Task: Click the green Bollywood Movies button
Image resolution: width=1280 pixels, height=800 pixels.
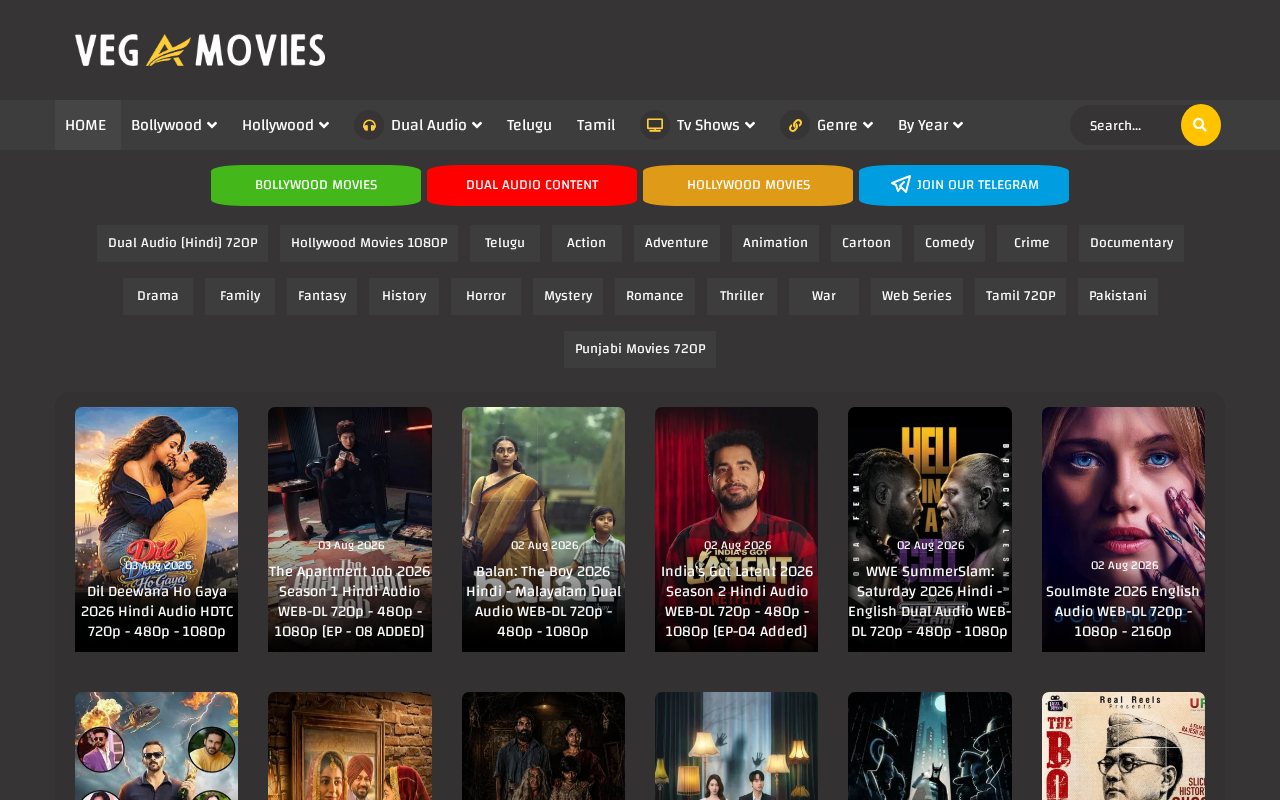Action: click(316, 185)
